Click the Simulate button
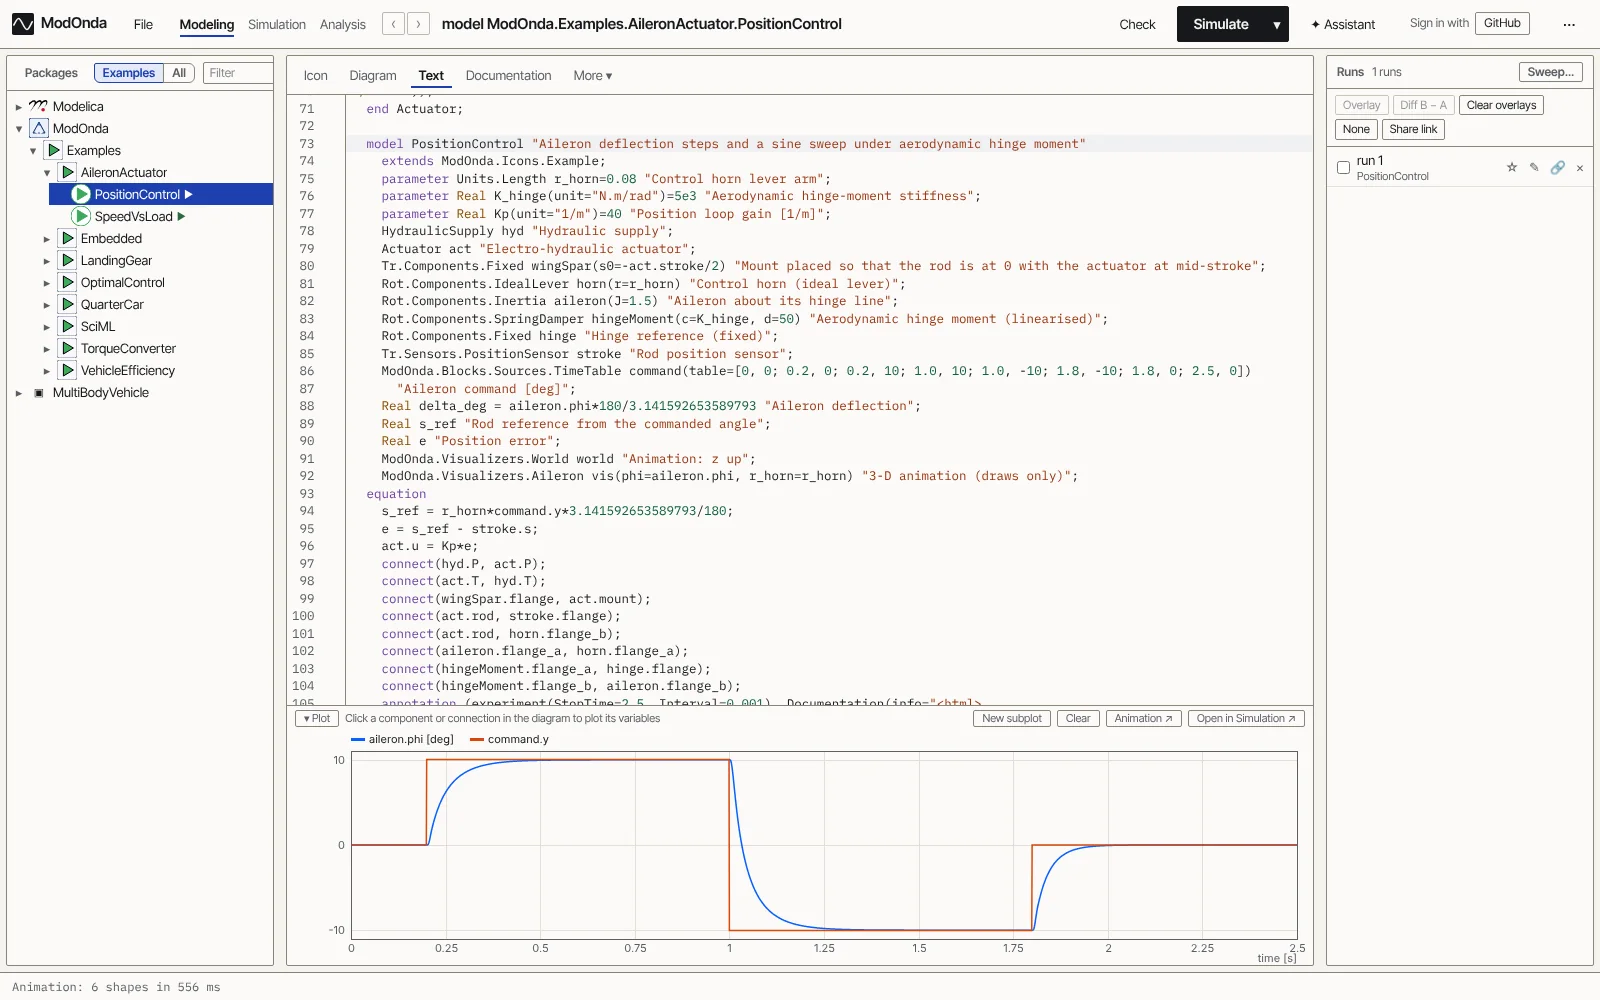Image resolution: width=1600 pixels, height=1000 pixels. click(x=1221, y=24)
